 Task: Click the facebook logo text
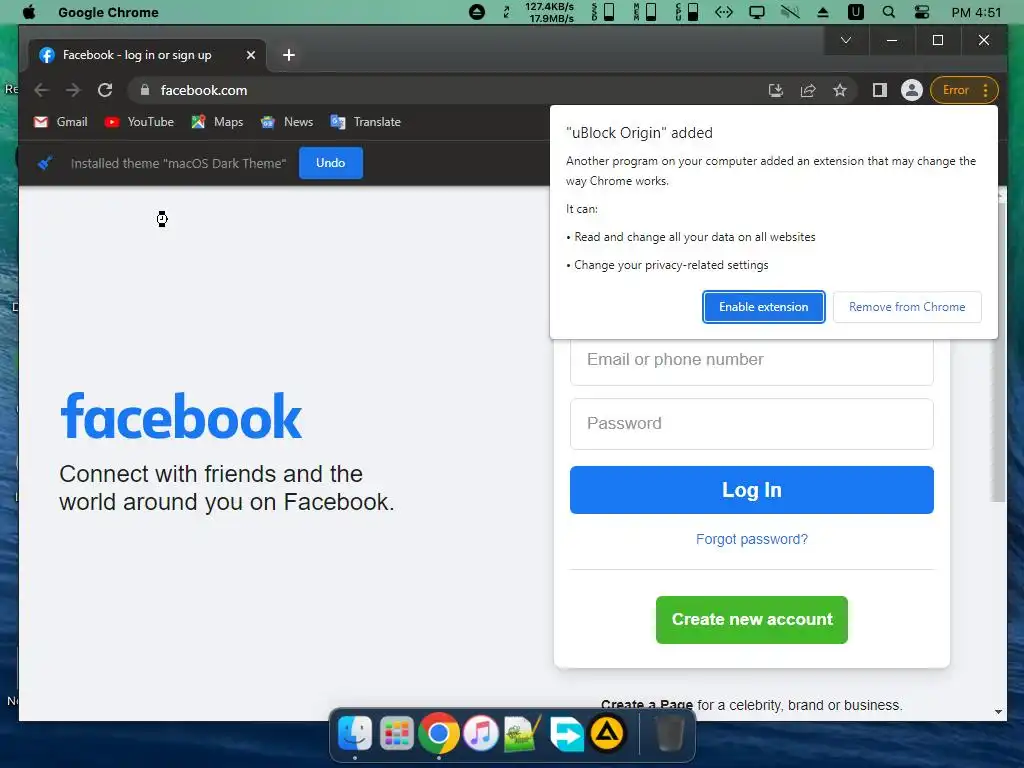[x=181, y=415]
